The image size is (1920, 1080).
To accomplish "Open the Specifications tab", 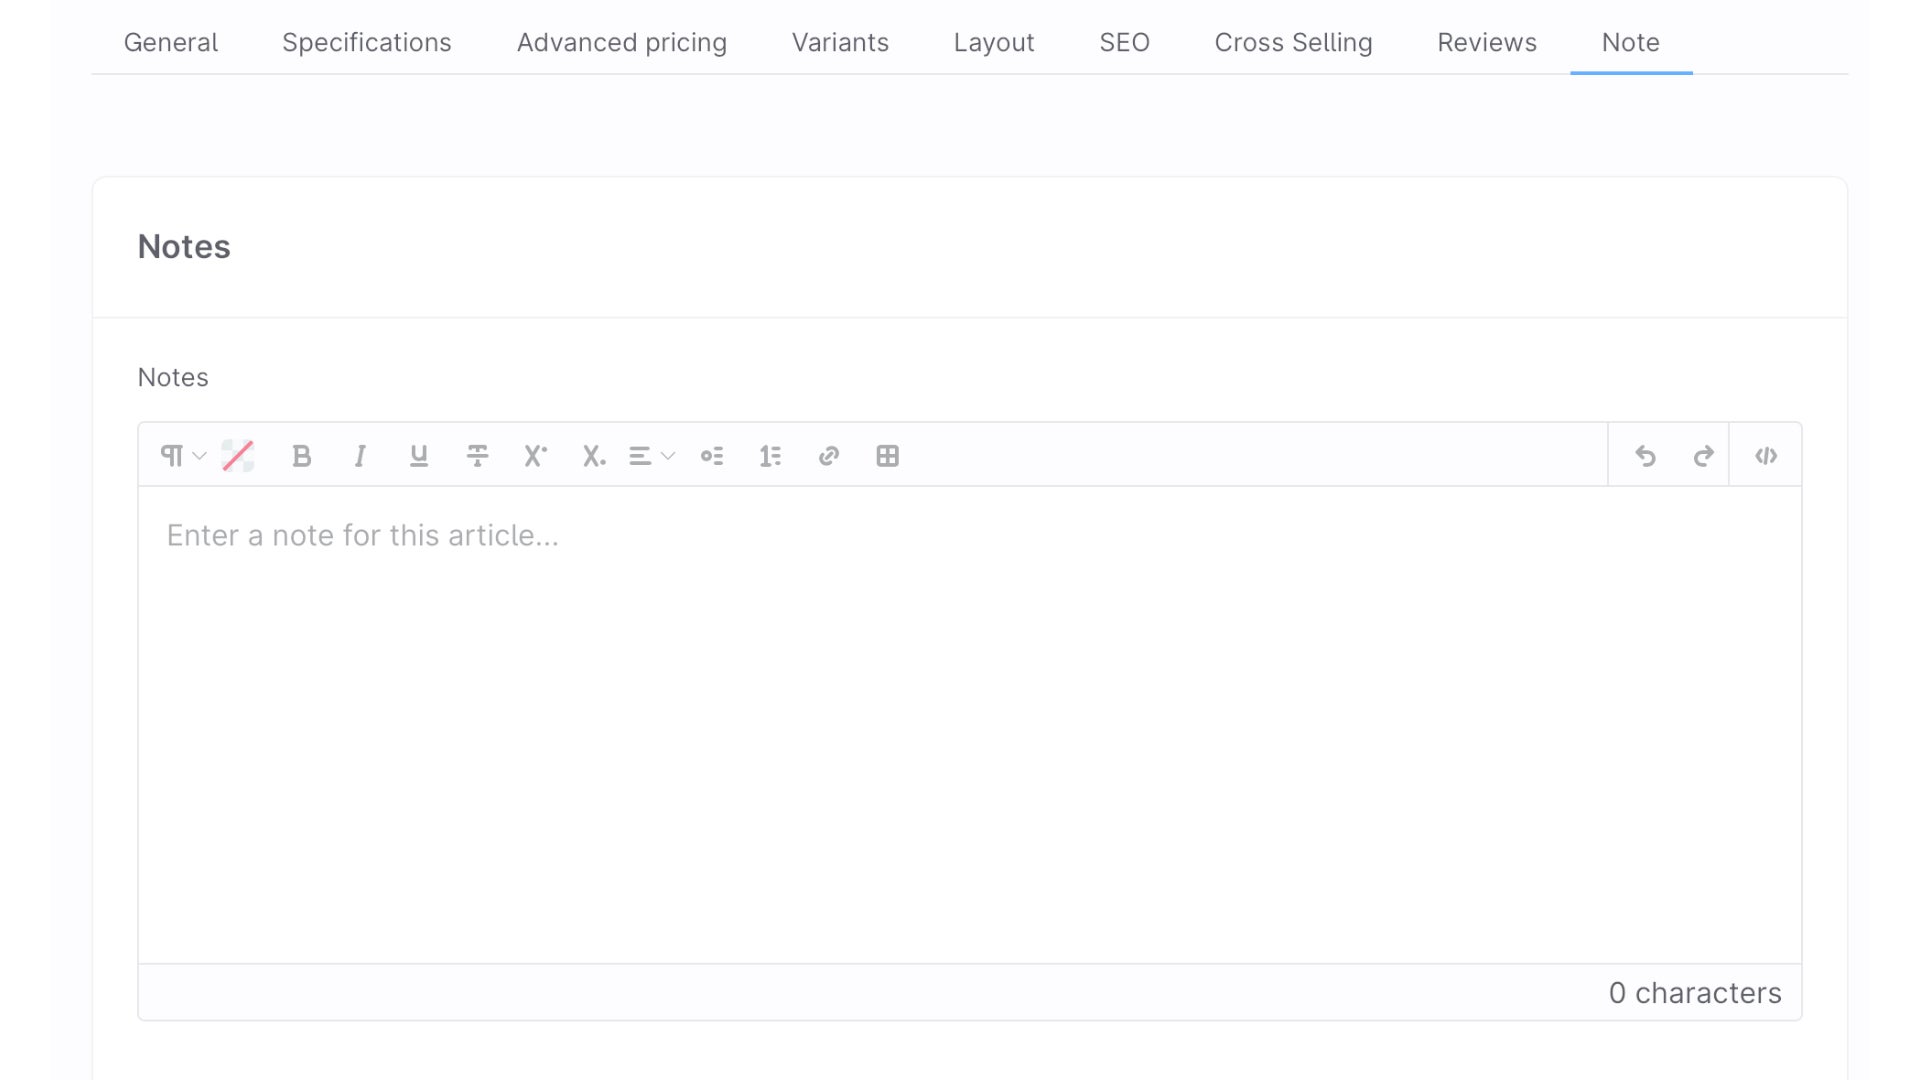I will pyautogui.click(x=367, y=42).
